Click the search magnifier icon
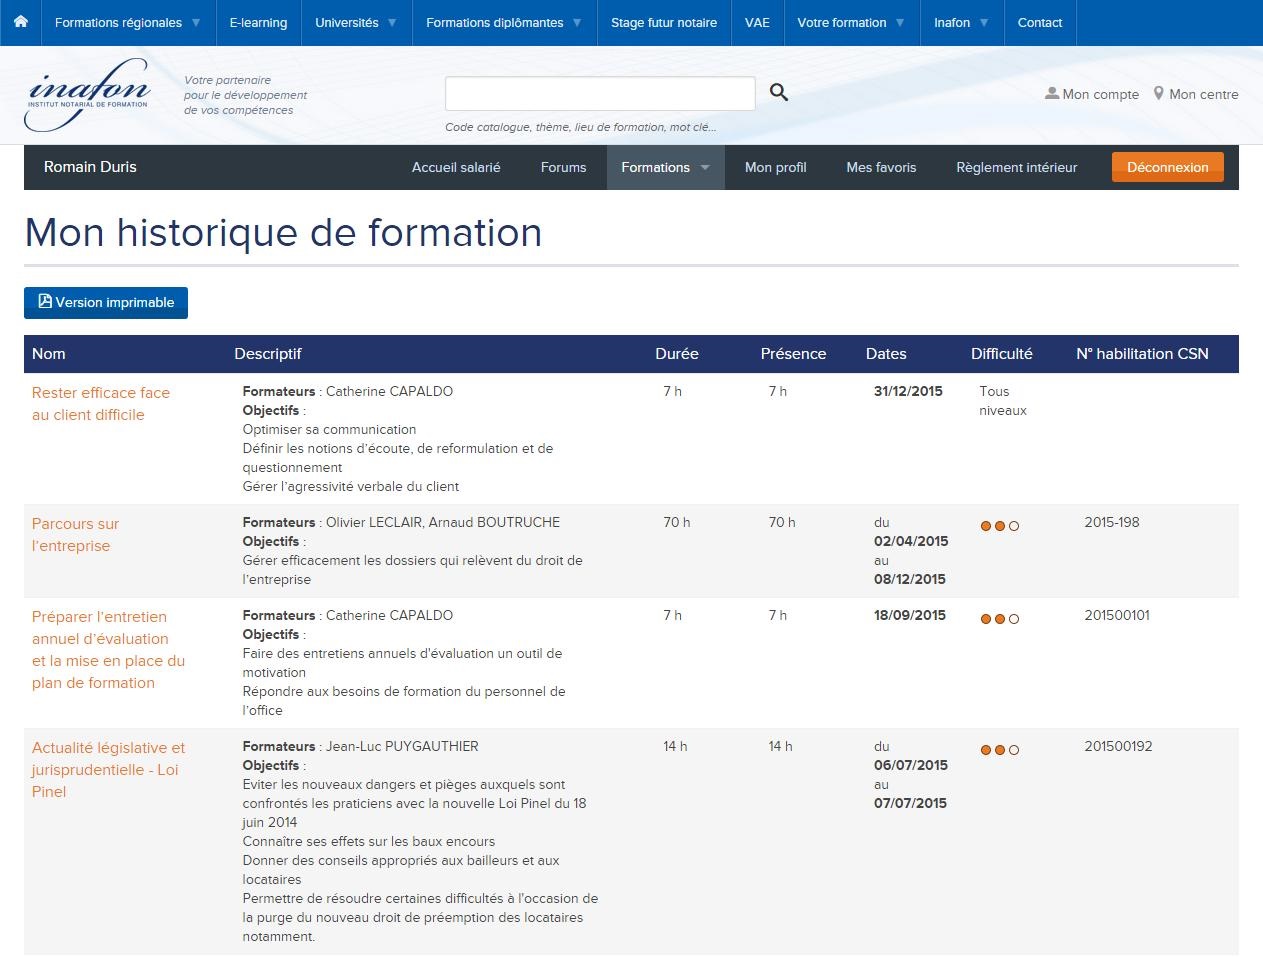Image resolution: width=1263 pixels, height=957 pixels. pyautogui.click(x=779, y=93)
